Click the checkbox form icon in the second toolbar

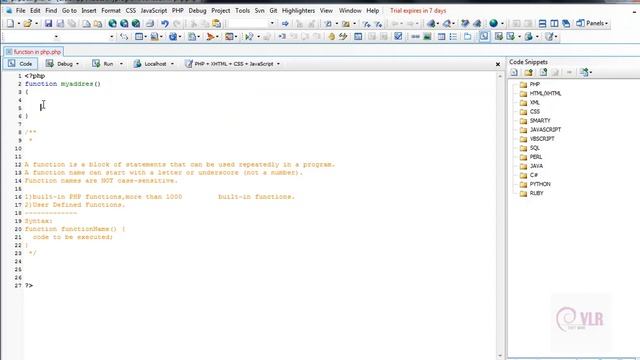pyautogui.click(x=398, y=37)
